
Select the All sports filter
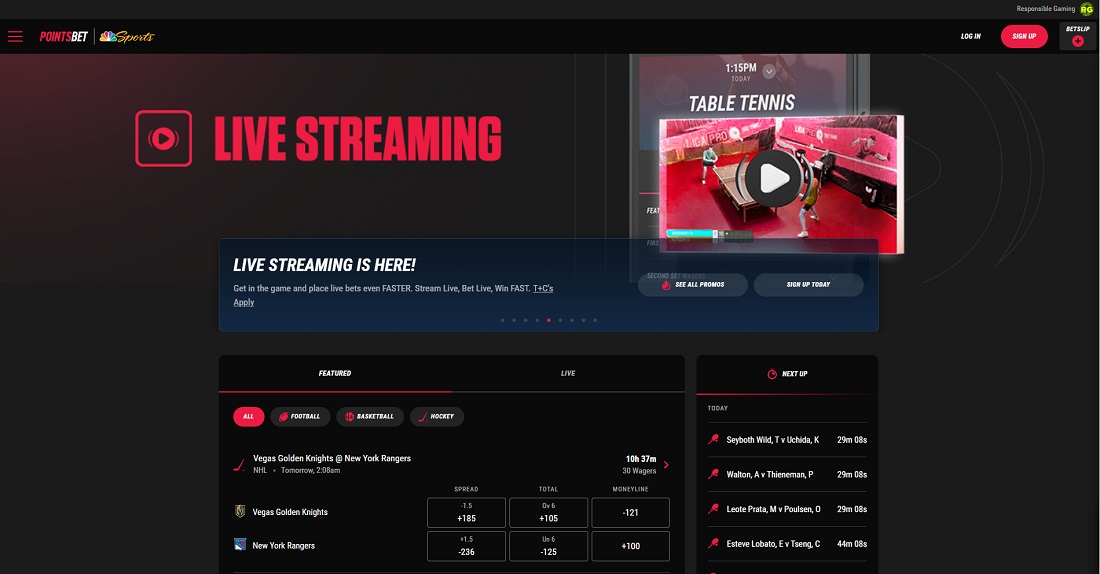(x=248, y=417)
